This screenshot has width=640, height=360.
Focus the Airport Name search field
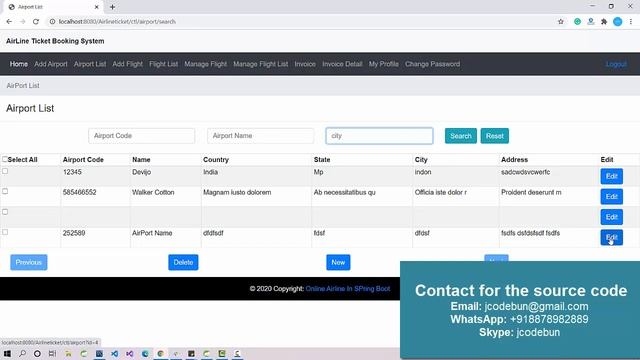tap(260, 136)
